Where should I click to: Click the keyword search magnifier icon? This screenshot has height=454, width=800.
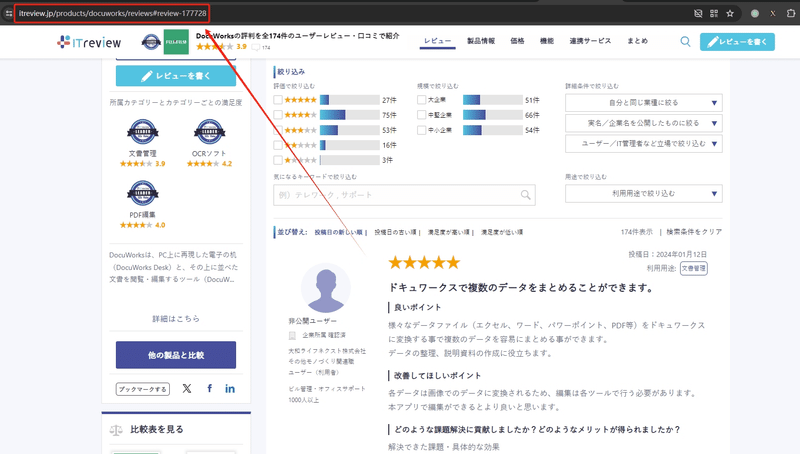click(525, 195)
